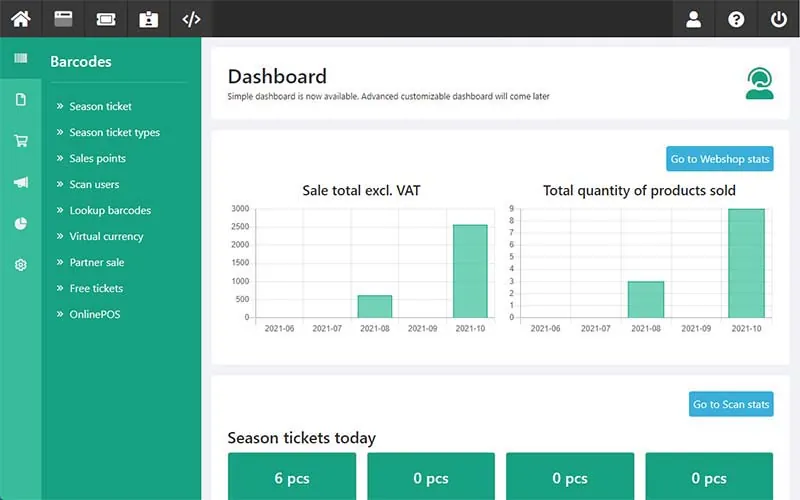Open the ticket icon in top bar
This screenshot has height=500, width=800.
click(106, 19)
